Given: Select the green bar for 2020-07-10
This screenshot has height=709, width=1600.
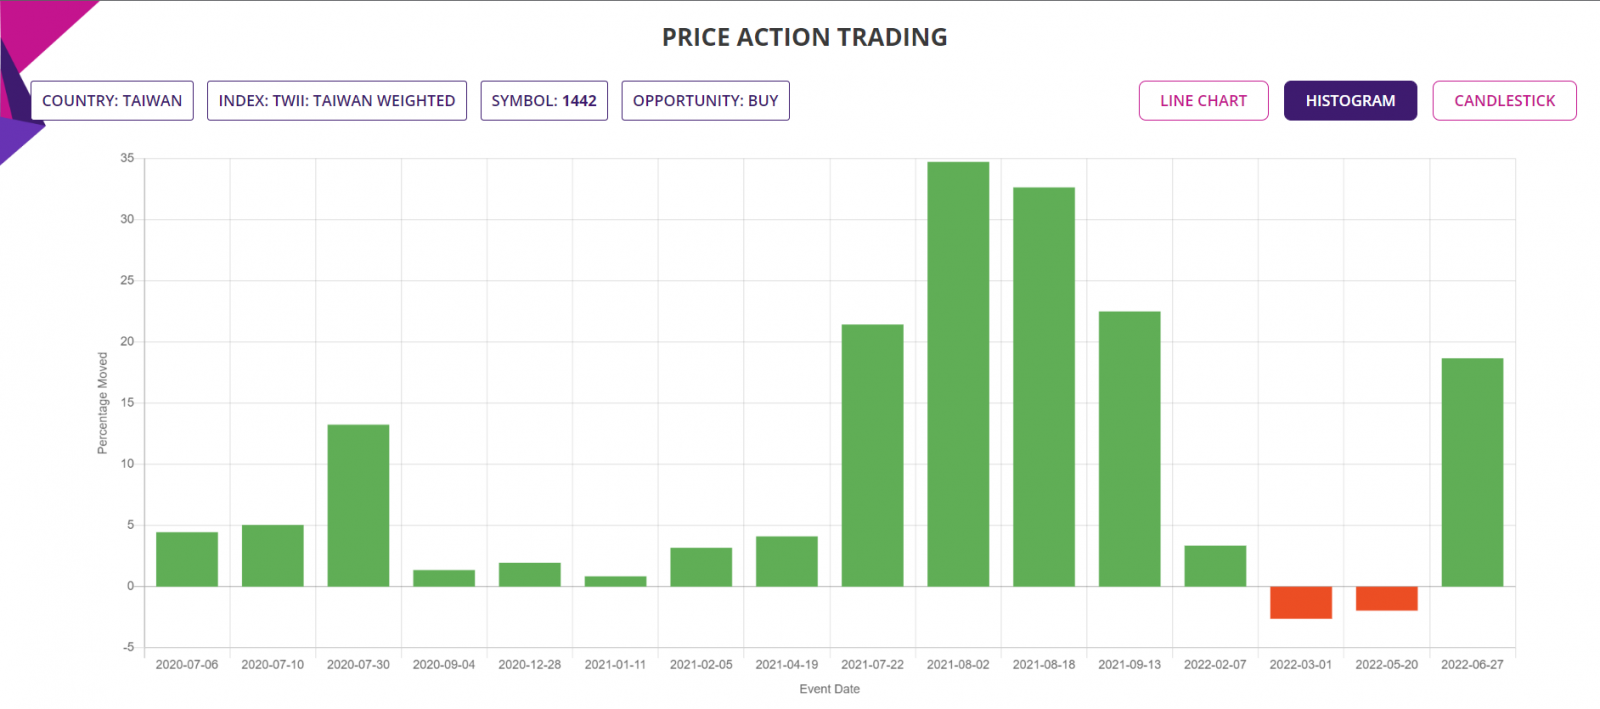Looking at the screenshot, I should click(x=273, y=555).
